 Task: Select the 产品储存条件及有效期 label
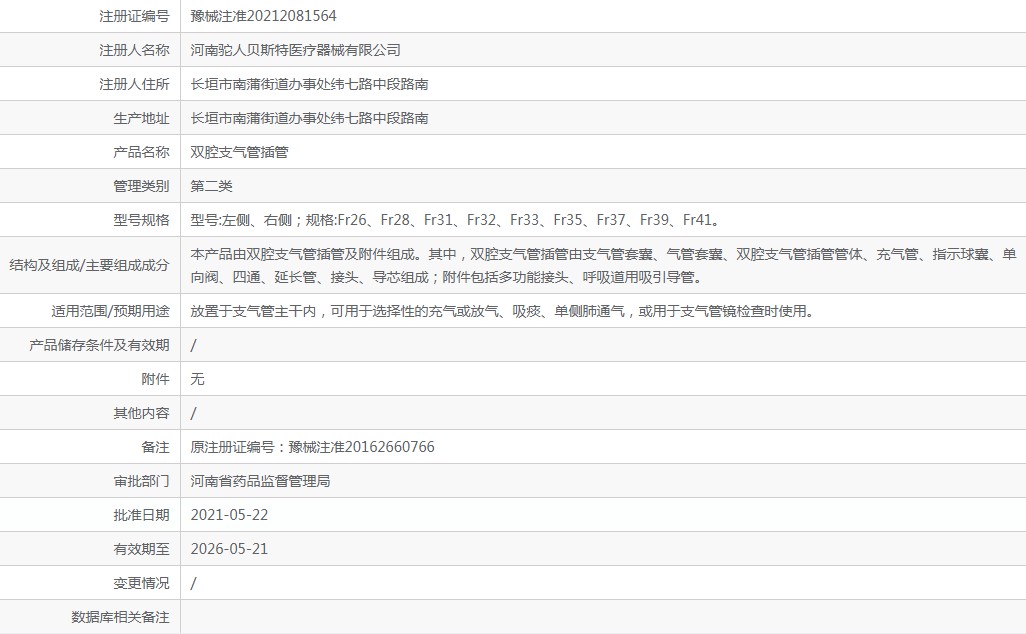[99, 345]
